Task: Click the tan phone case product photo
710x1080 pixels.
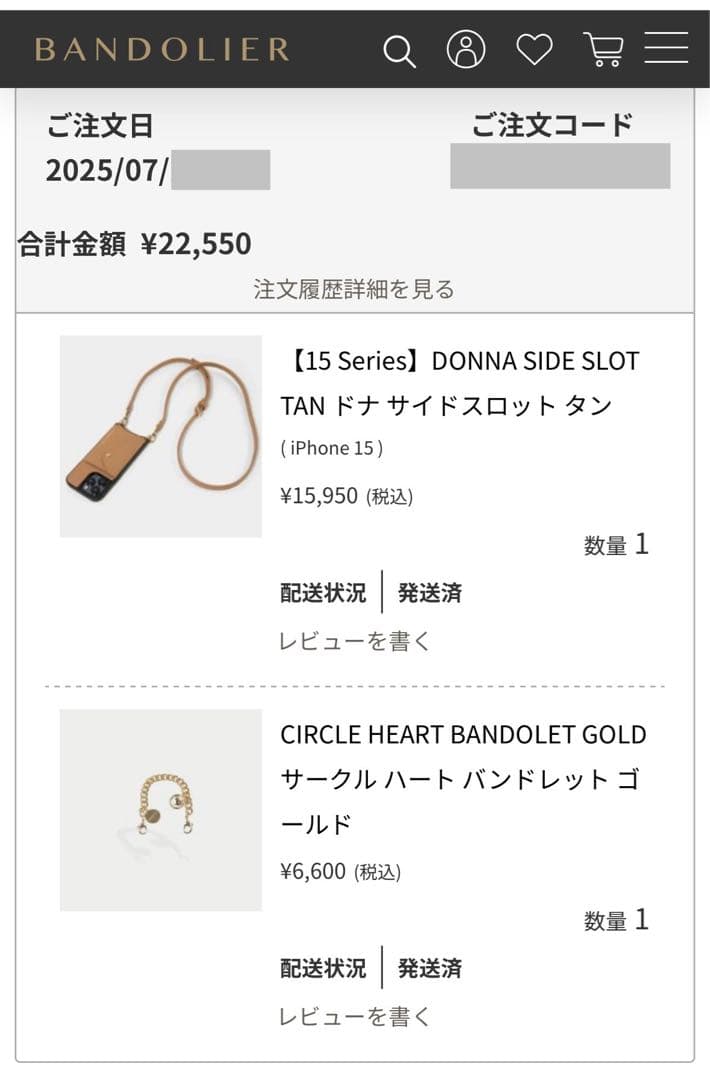Action: click(160, 436)
